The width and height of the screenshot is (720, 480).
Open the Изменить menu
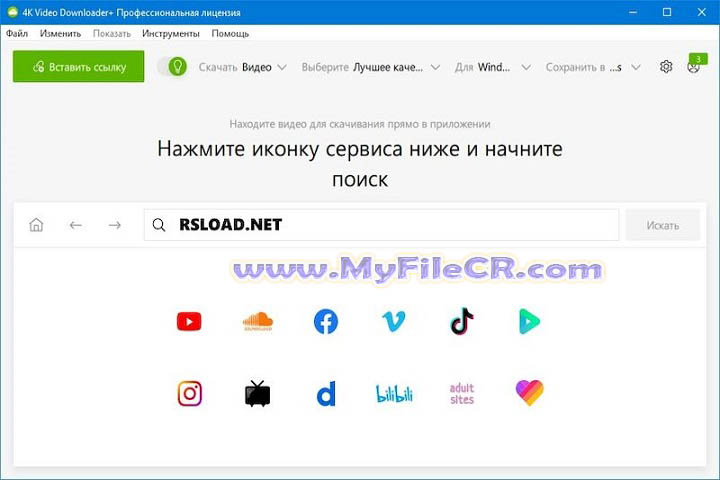60,34
